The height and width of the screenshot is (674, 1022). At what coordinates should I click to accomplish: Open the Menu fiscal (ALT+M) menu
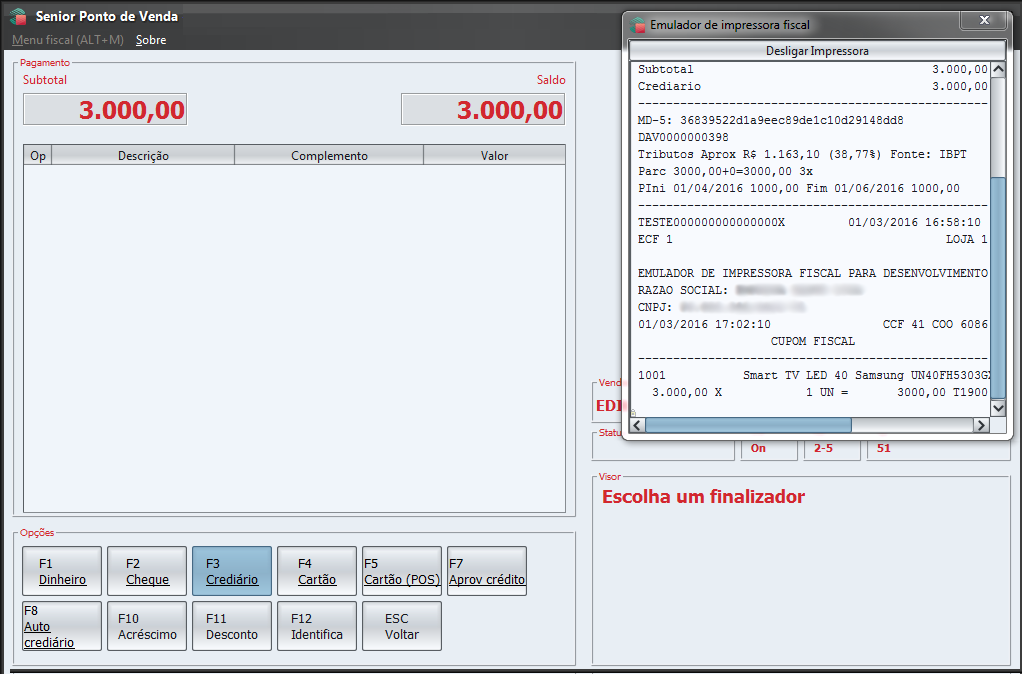pyautogui.click(x=68, y=40)
